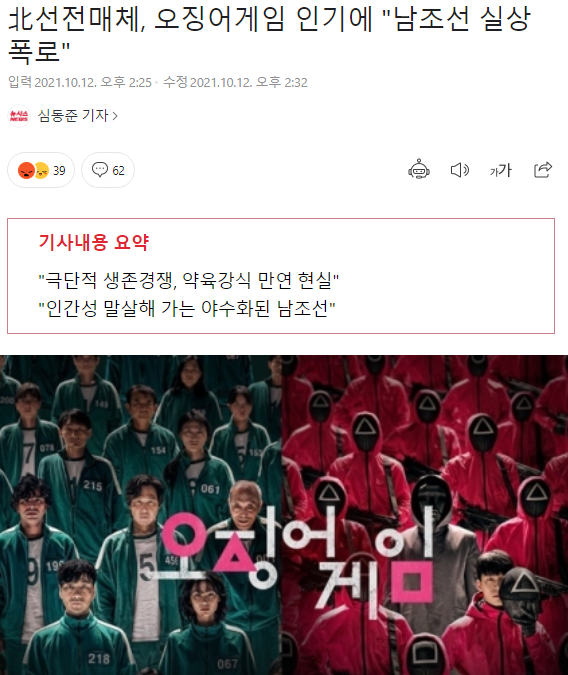Click second summary quote about 야수화된 남조선
Image resolution: width=568 pixels, height=675 pixels.
click(x=187, y=308)
